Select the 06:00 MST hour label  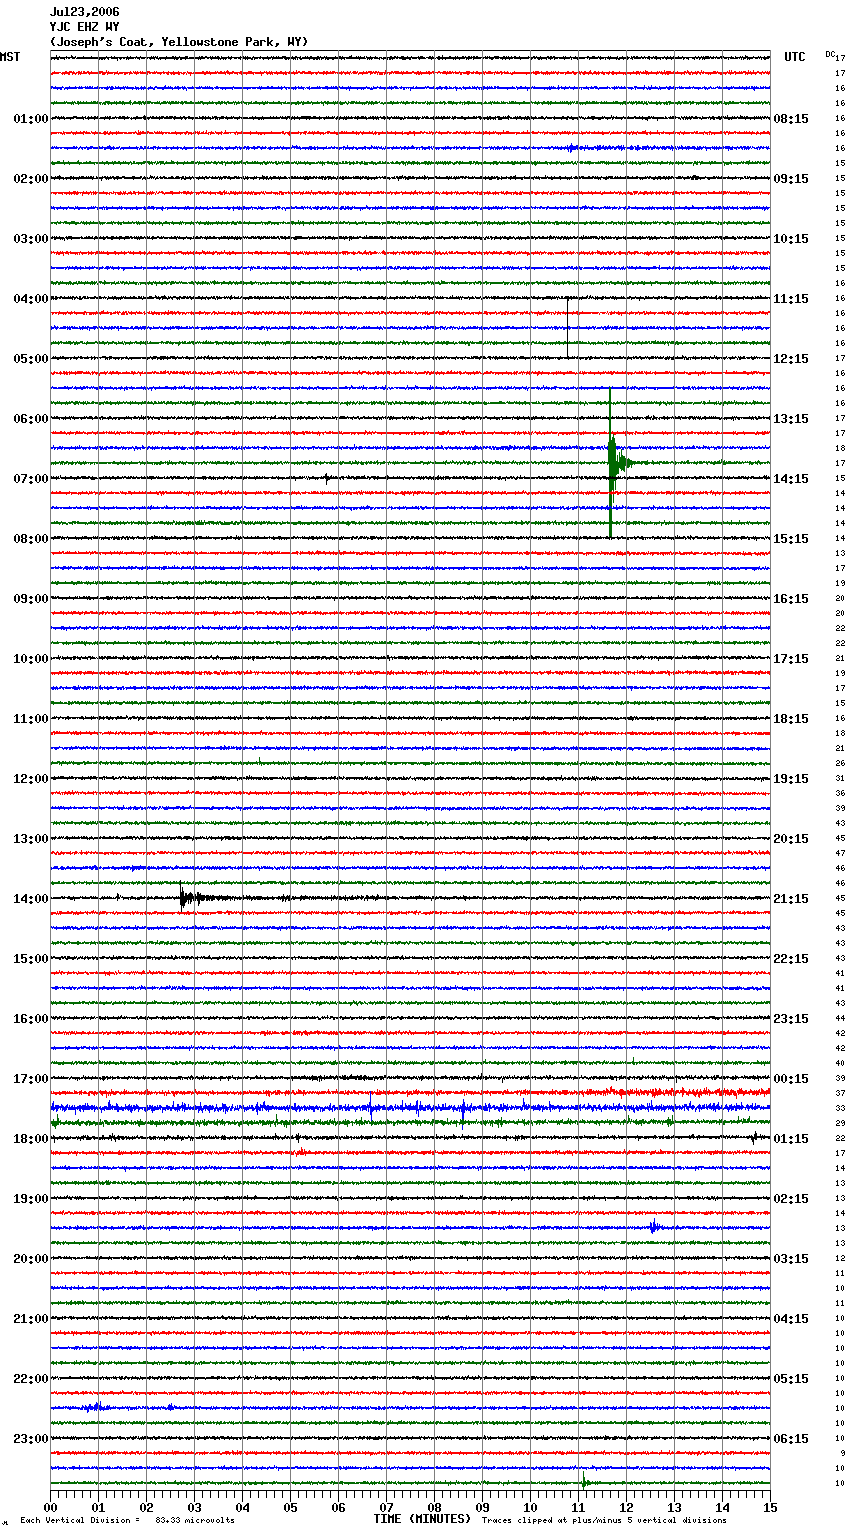(30, 419)
